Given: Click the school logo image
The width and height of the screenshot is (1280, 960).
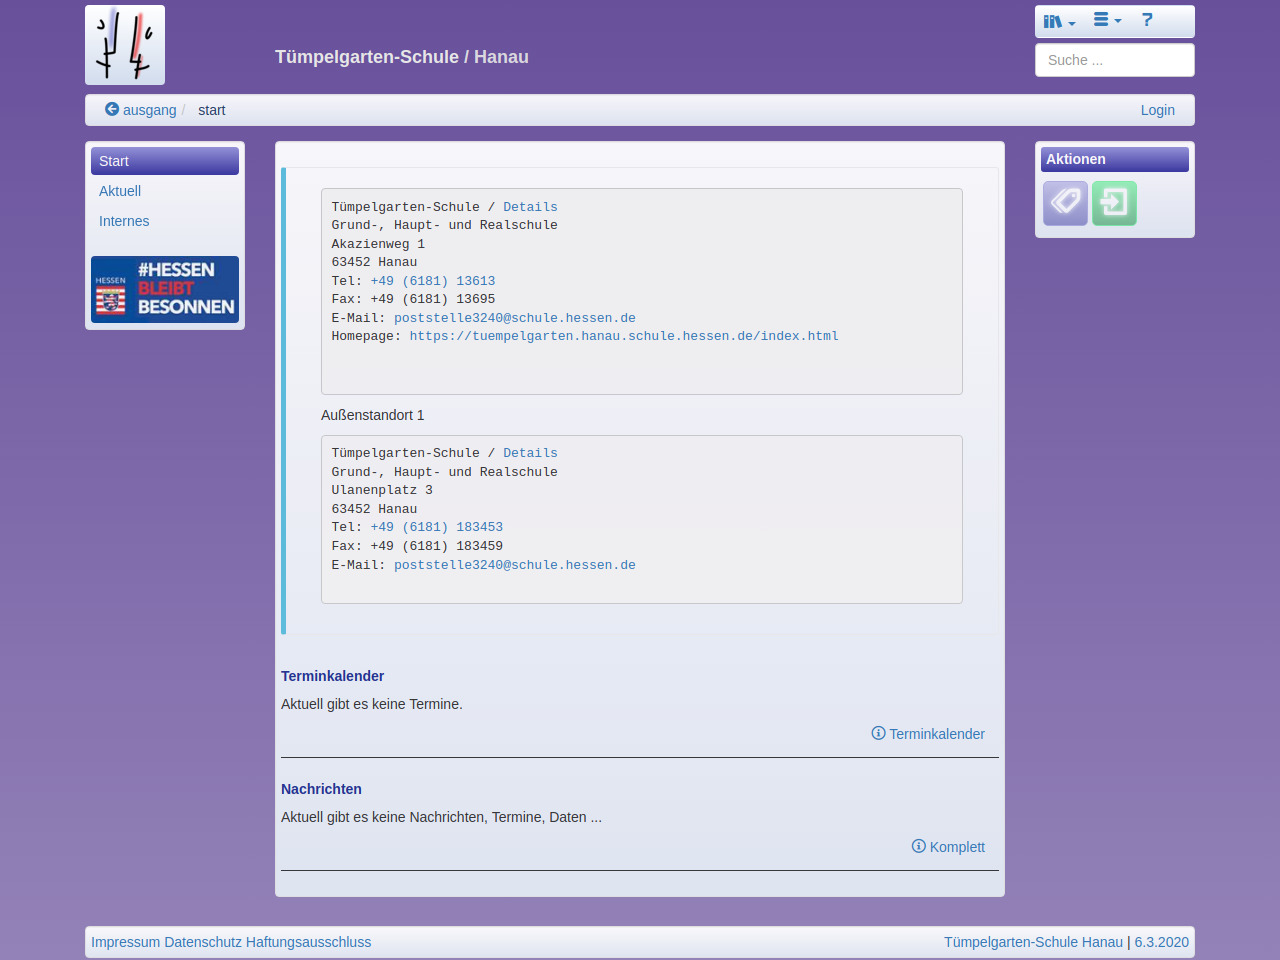Looking at the screenshot, I should tap(125, 45).
